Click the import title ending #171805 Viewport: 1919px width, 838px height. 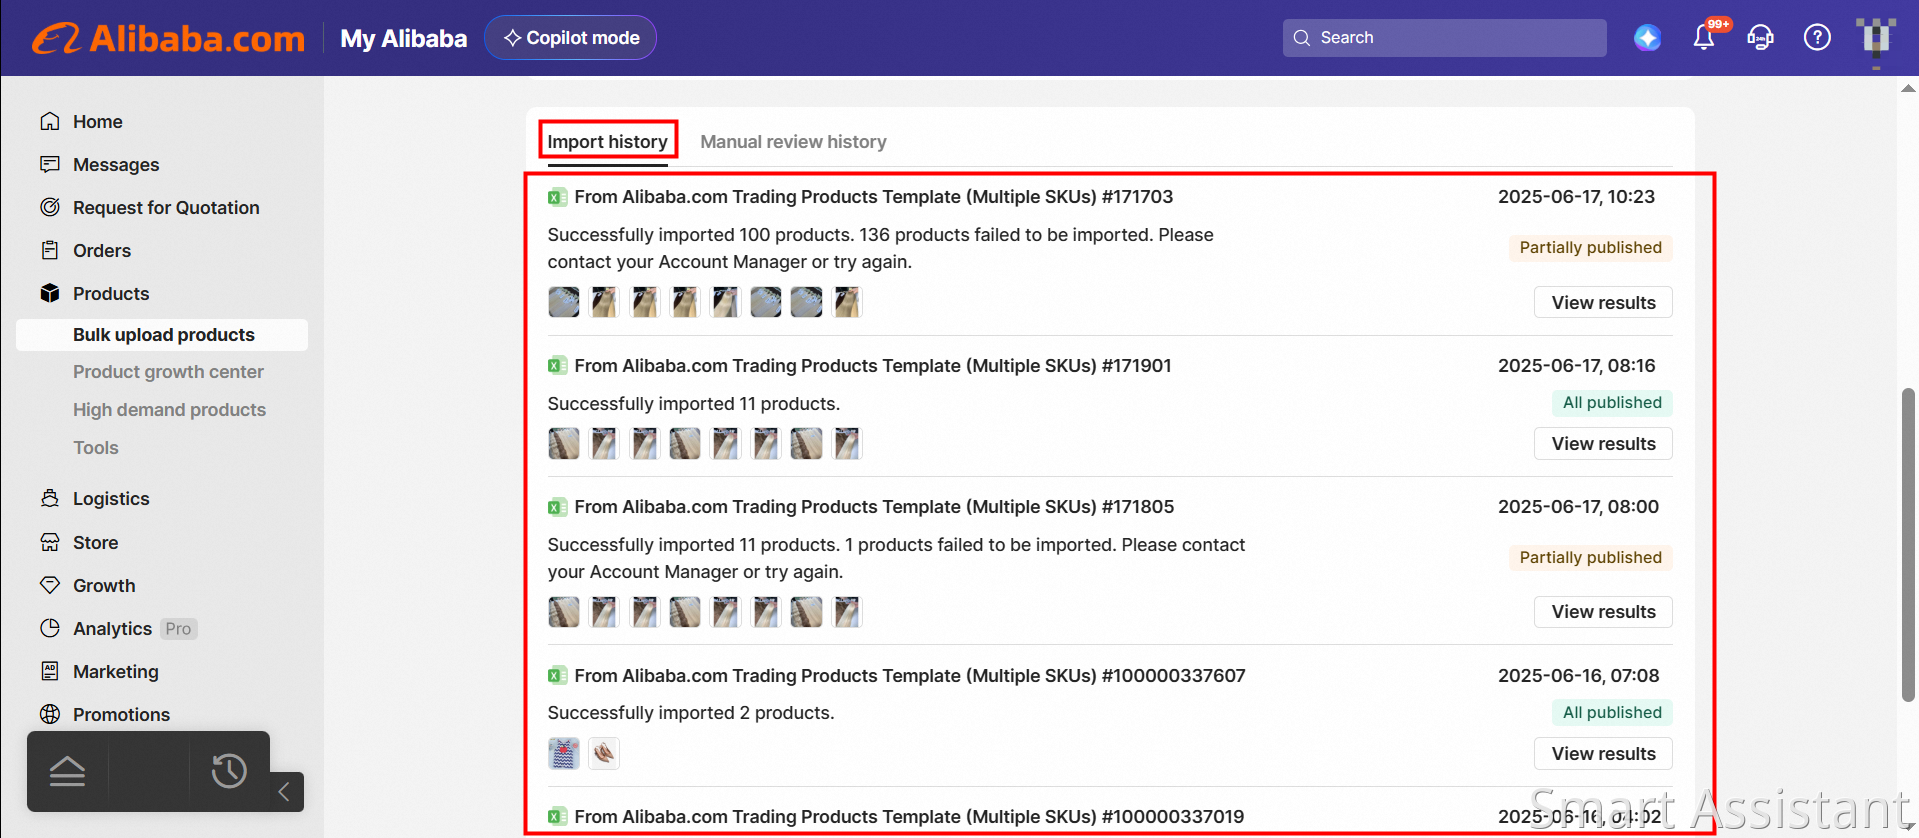[874, 507]
